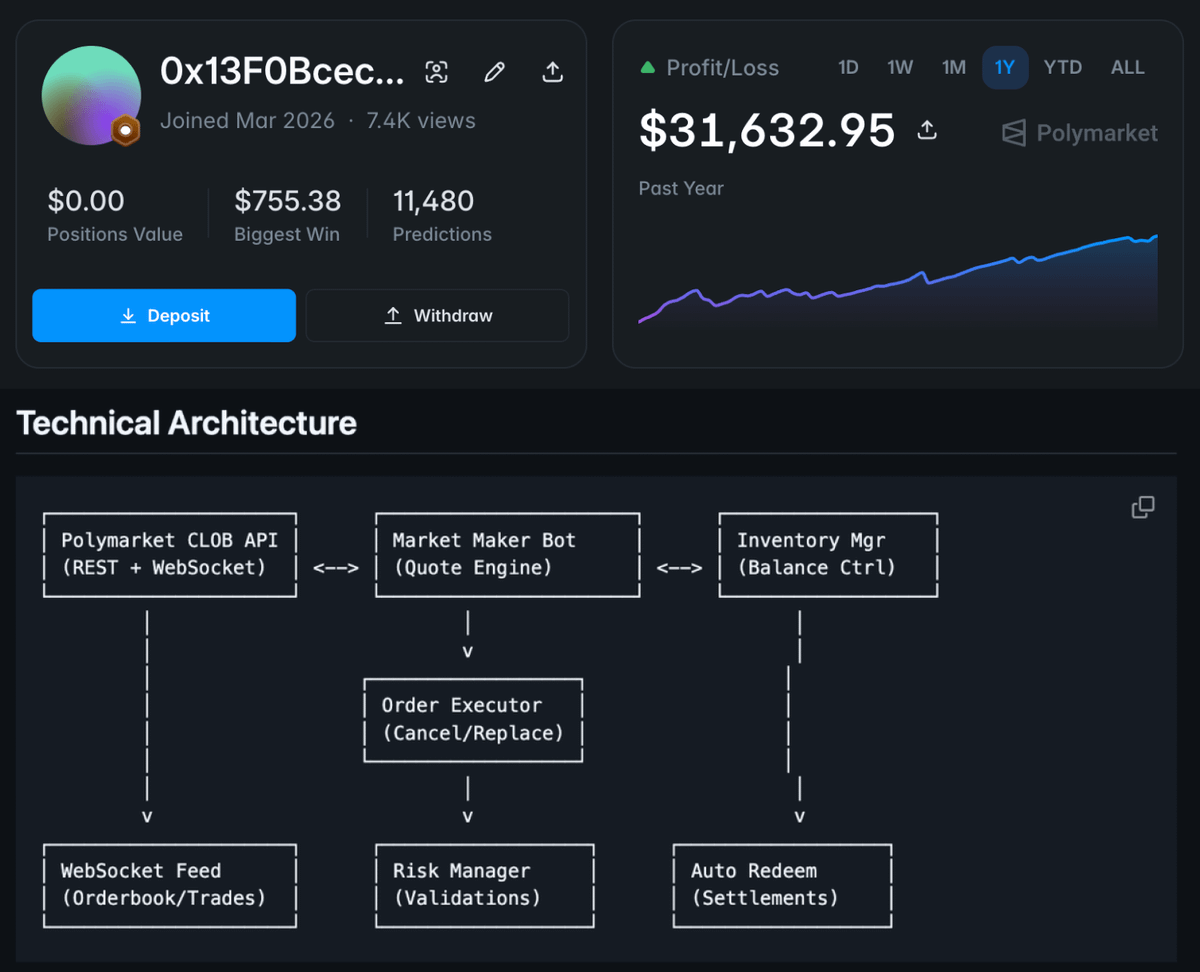The height and width of the screenshot is (972, 1200).
Task: Click the gradient profile avatar
Action: point(91,96)
